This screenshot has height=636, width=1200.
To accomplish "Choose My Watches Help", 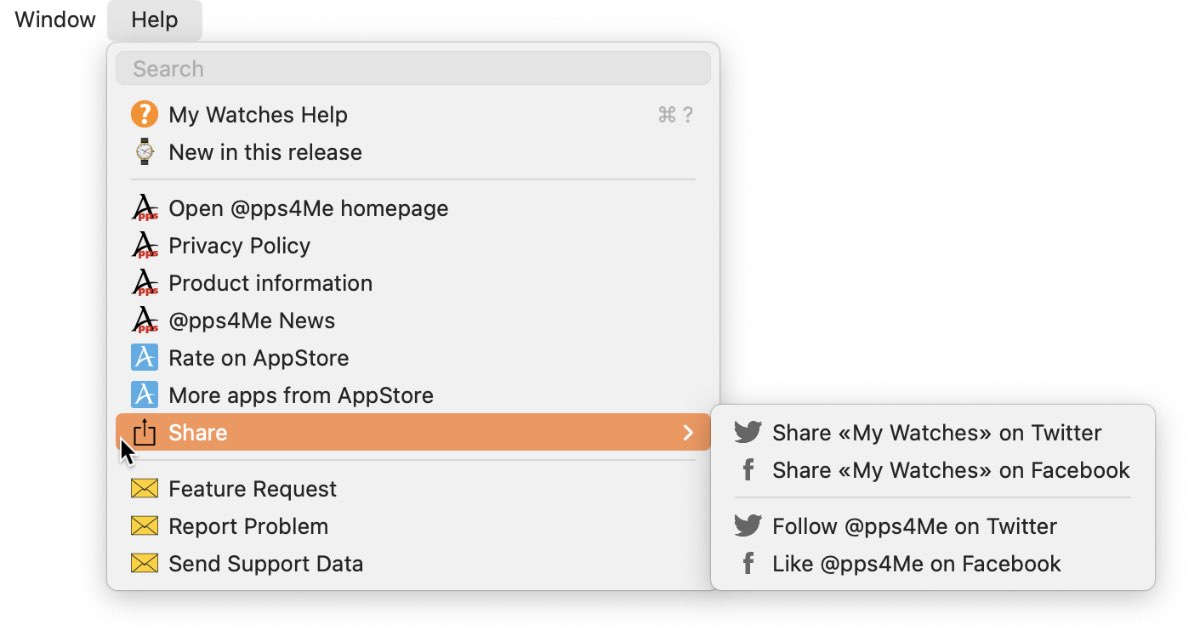I will coord(413,115).
